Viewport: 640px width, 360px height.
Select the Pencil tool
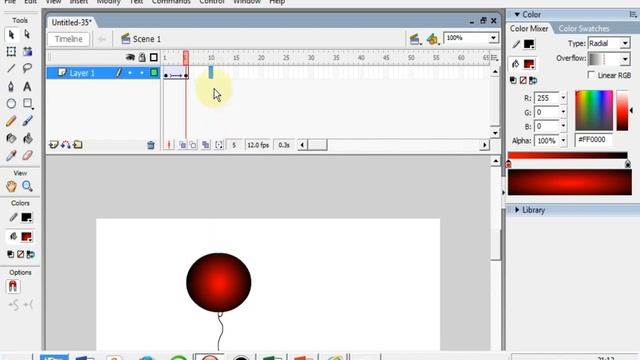click(x=11, y=121)
